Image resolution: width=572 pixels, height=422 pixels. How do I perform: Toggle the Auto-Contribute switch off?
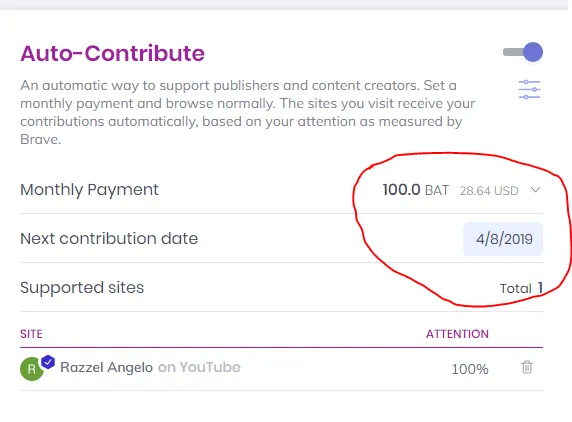point(523,52)
